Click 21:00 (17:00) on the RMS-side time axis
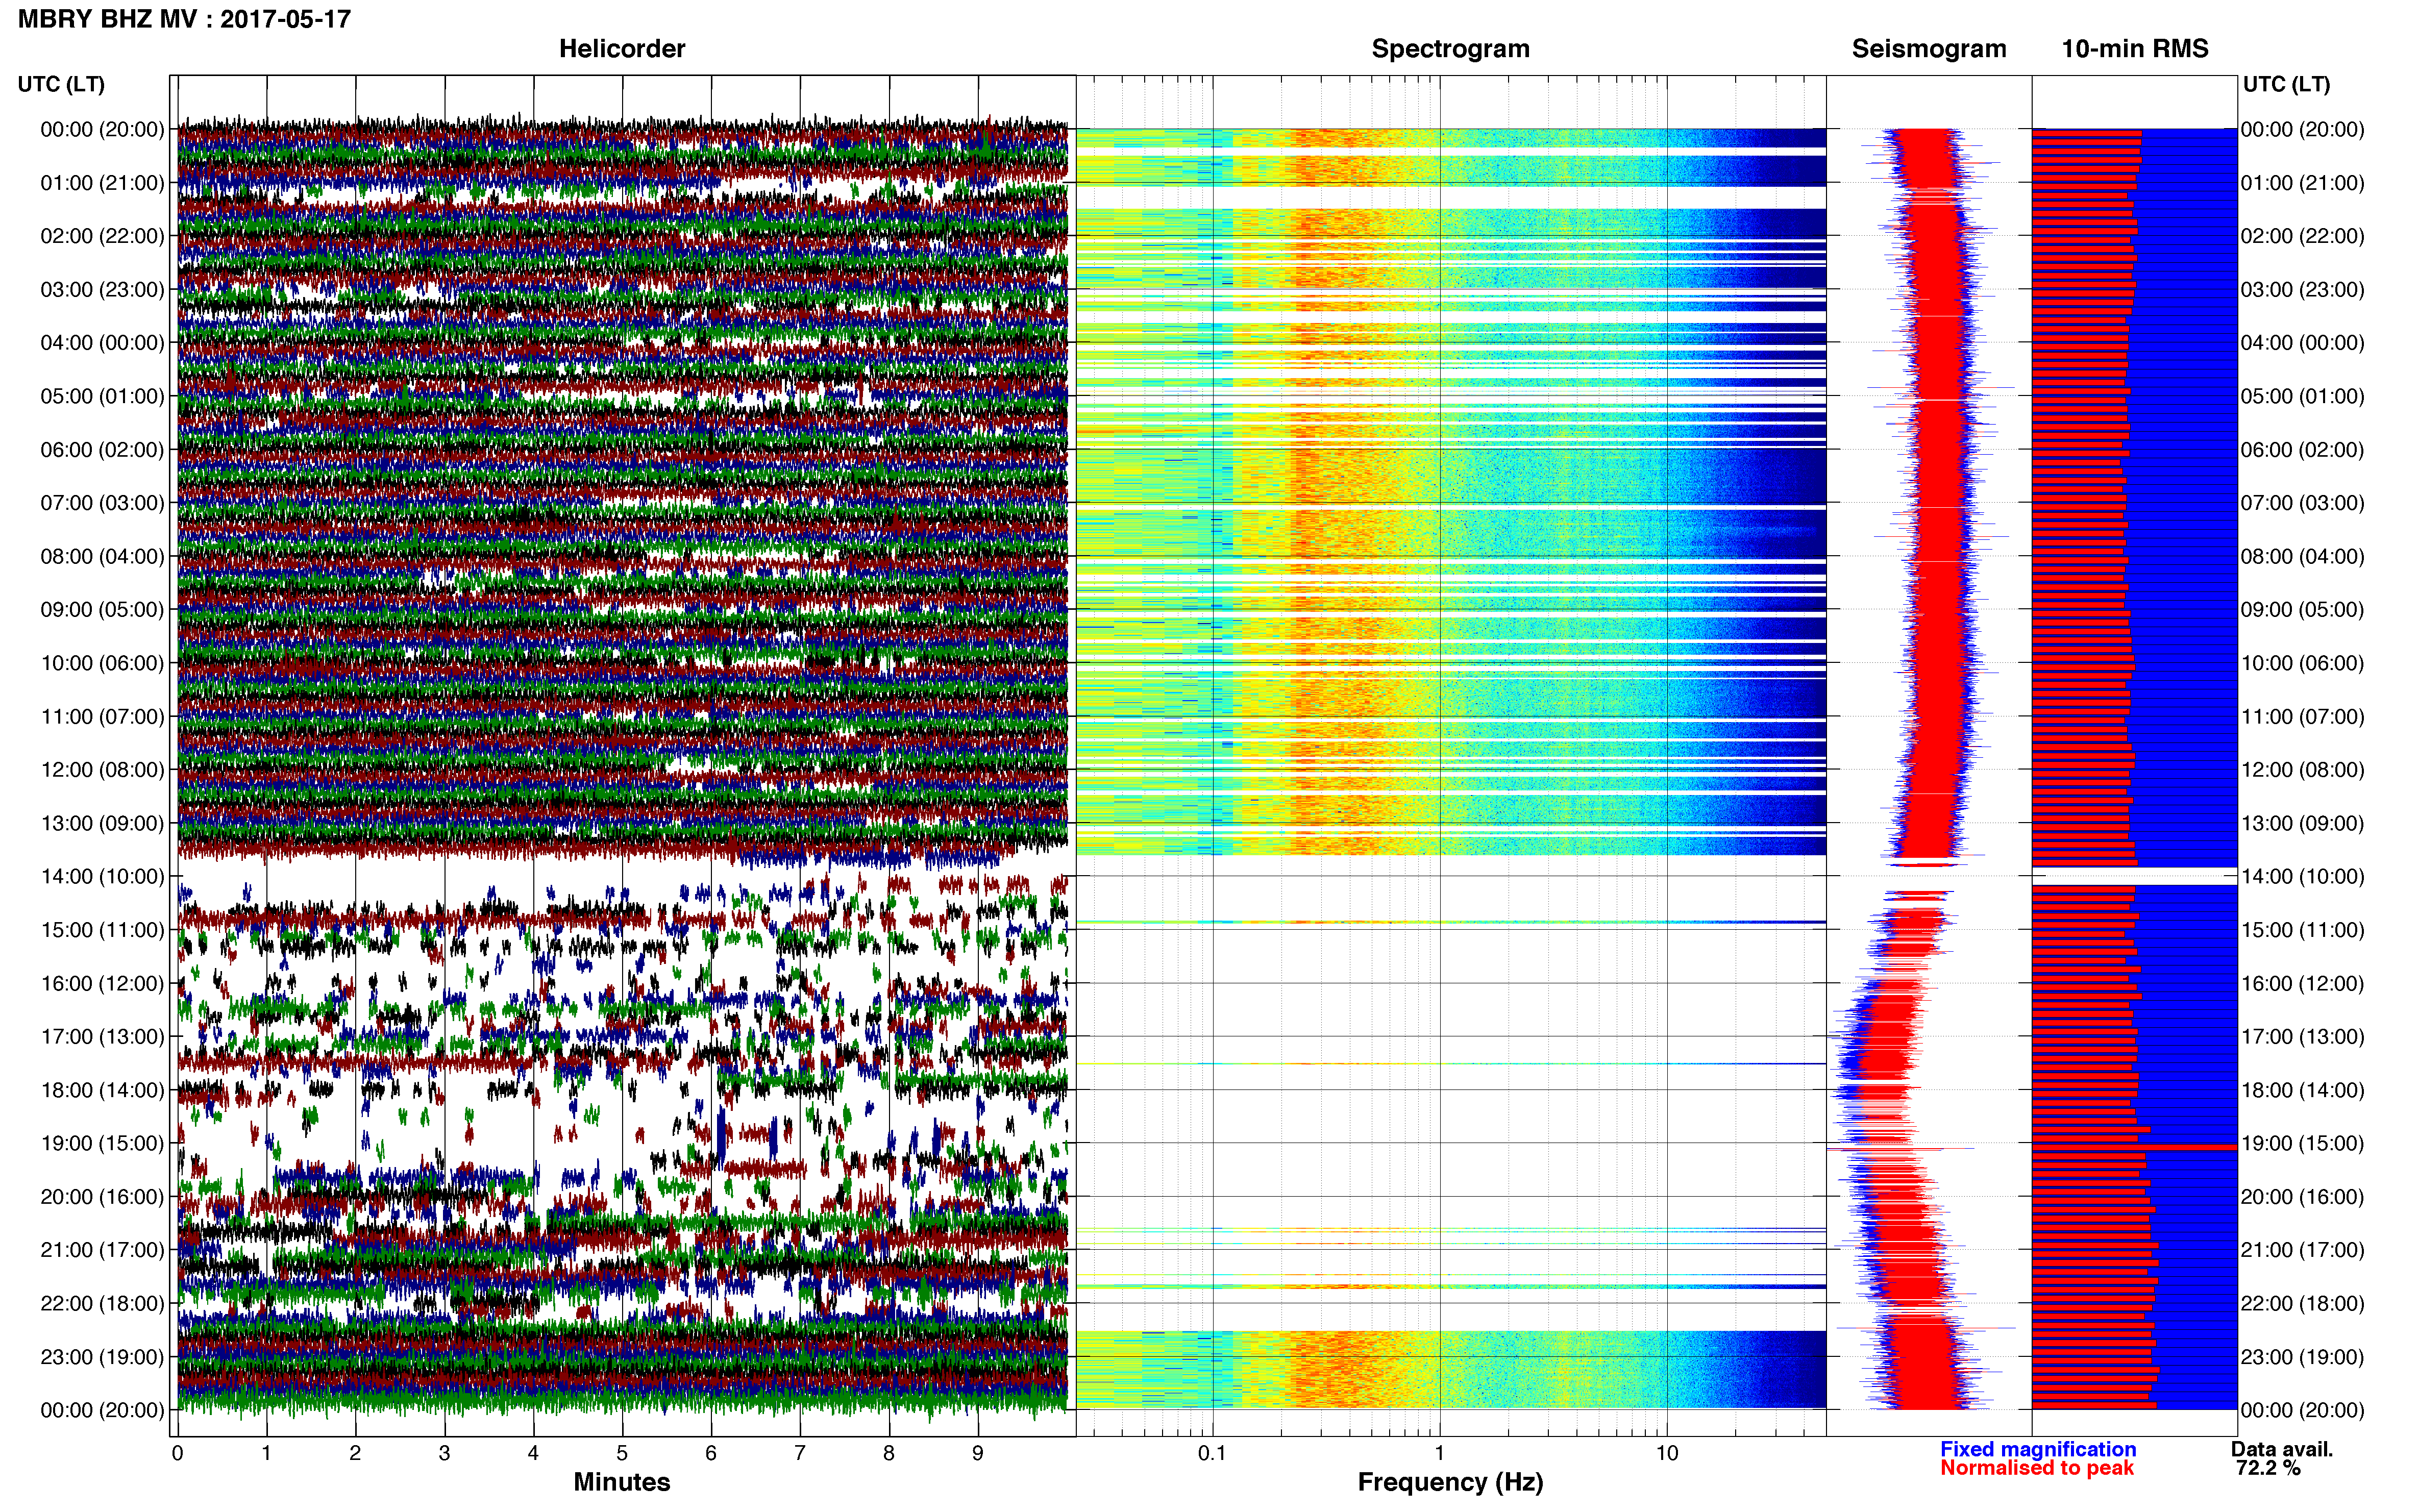 pos(2302,1250)
